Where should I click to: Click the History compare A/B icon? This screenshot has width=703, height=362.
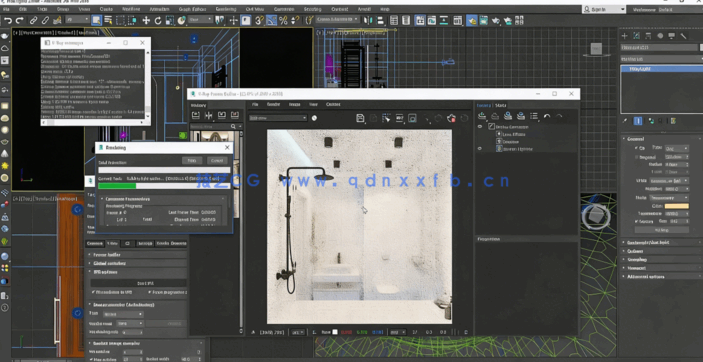click(208, 115)
